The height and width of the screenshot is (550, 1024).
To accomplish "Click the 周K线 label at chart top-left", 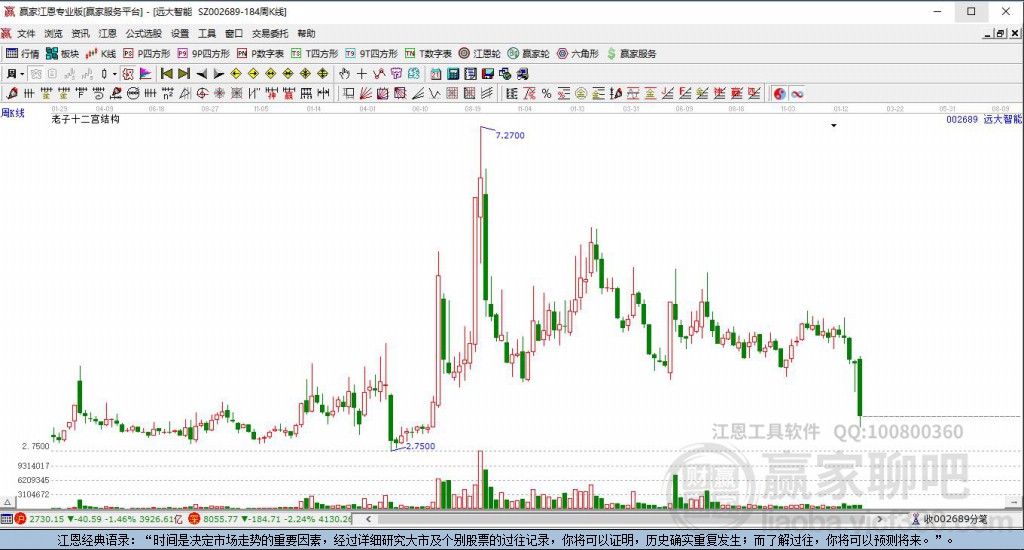I will point(12,113).
